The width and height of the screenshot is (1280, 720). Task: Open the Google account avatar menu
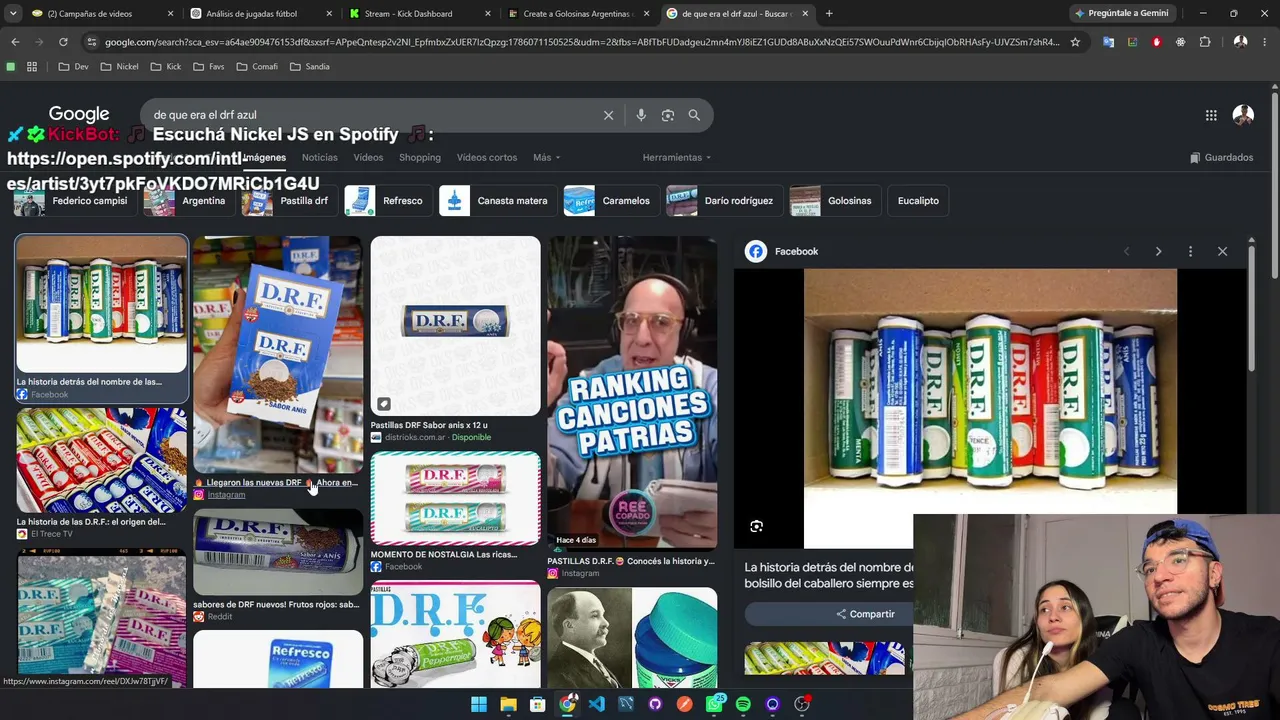[1243, 115]
